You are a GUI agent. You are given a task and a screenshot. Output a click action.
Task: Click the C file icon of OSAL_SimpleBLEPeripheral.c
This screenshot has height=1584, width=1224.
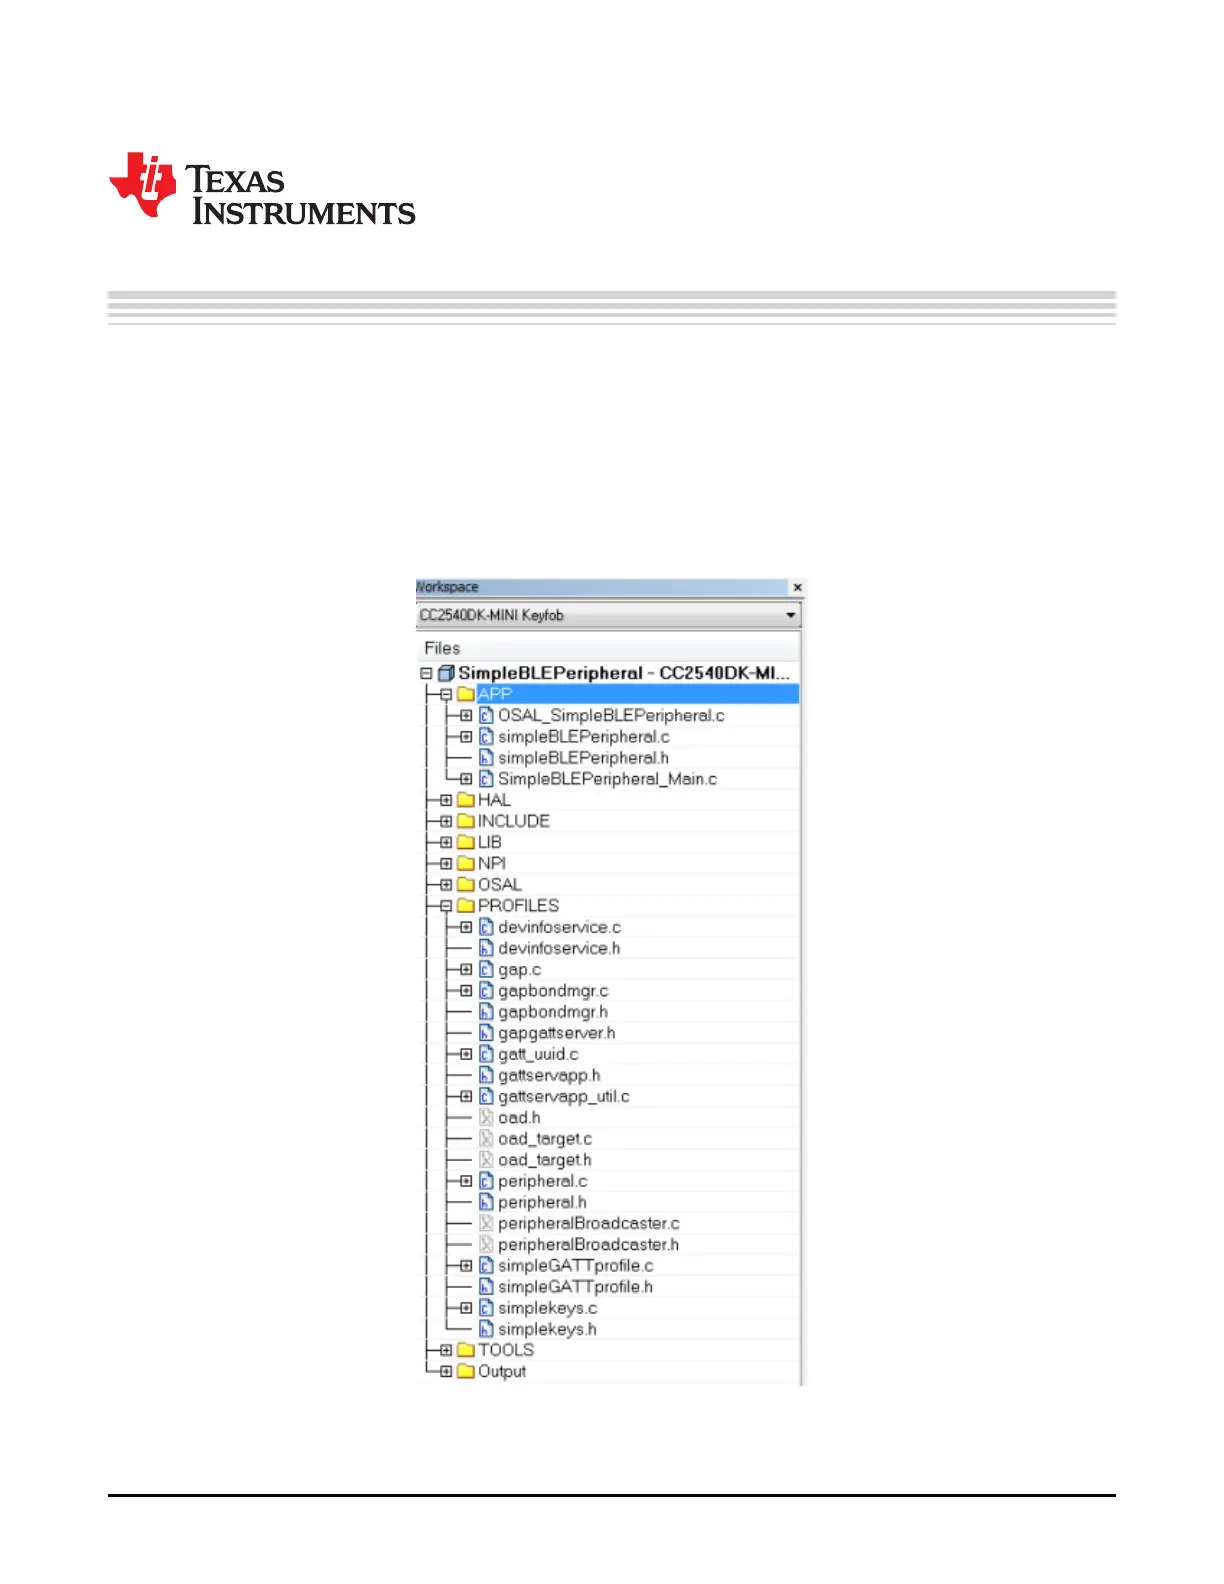click(x=486, y=715)
